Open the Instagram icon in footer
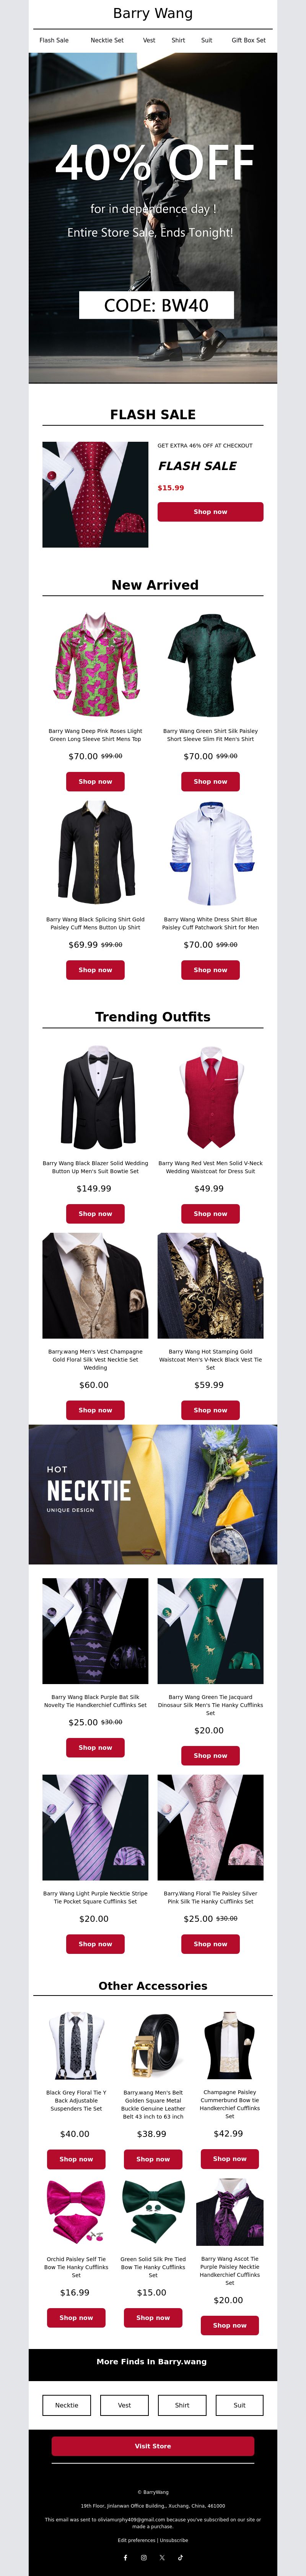 point(144,2557)
